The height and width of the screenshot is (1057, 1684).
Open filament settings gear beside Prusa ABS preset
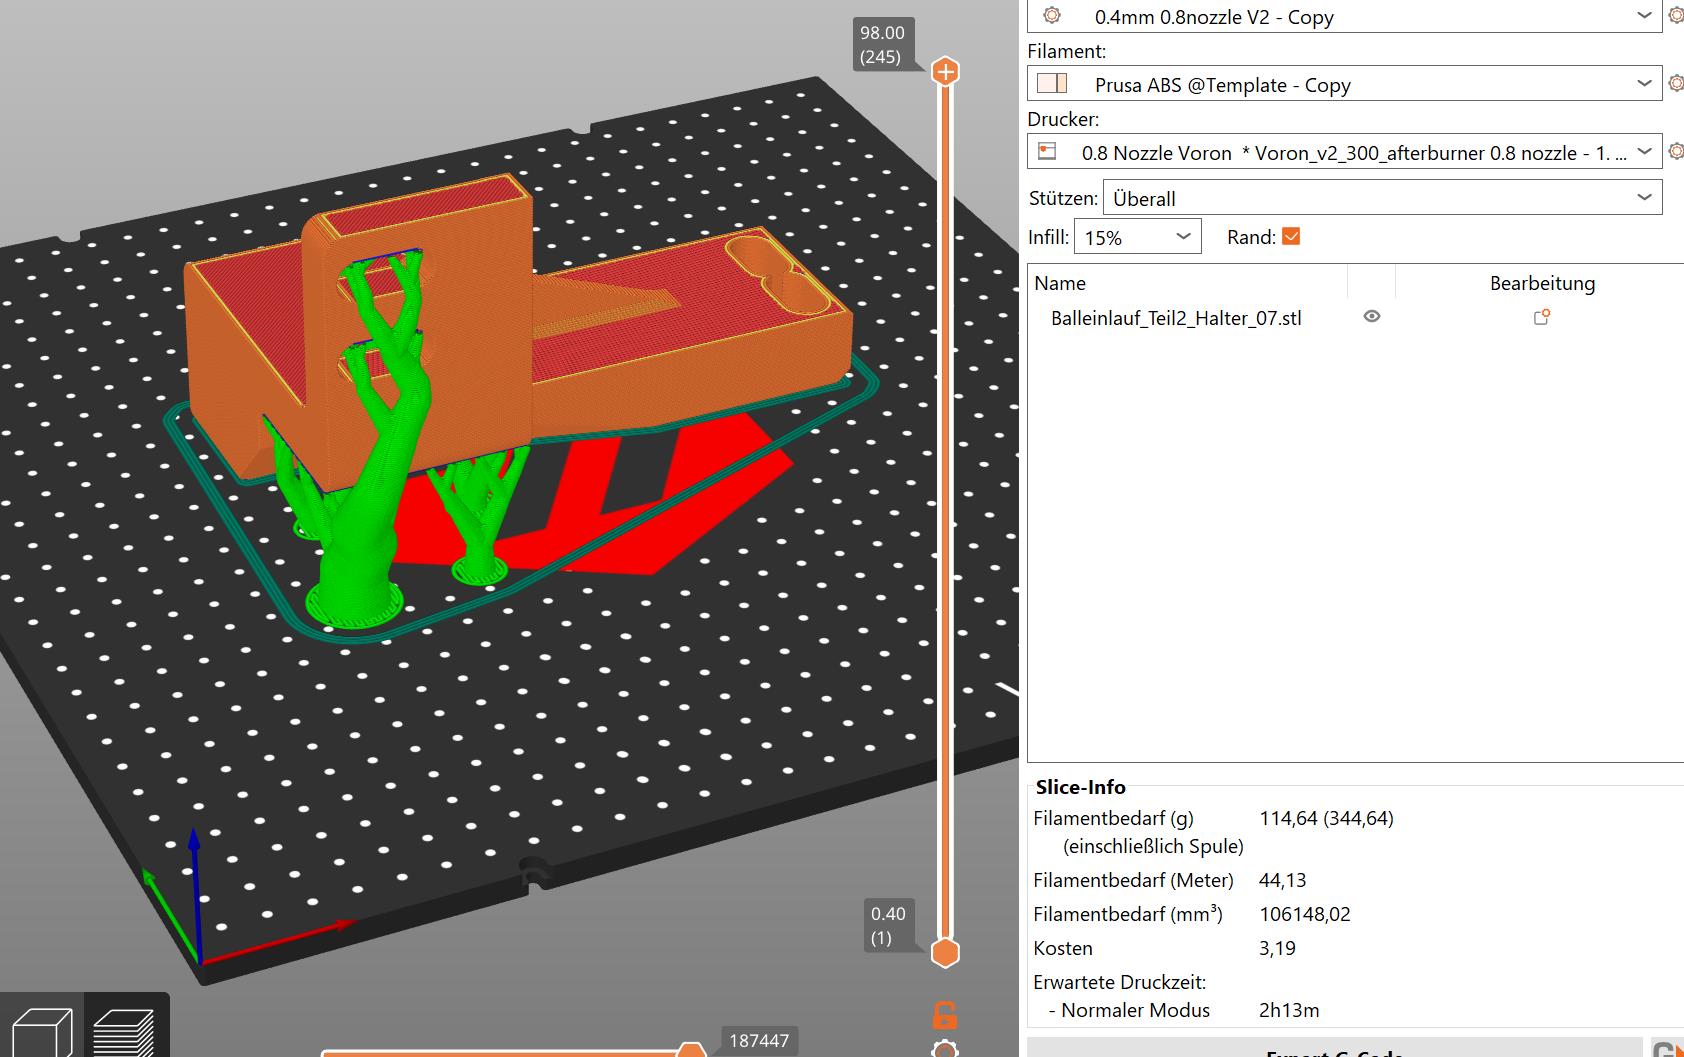[x=1676, y=83]
